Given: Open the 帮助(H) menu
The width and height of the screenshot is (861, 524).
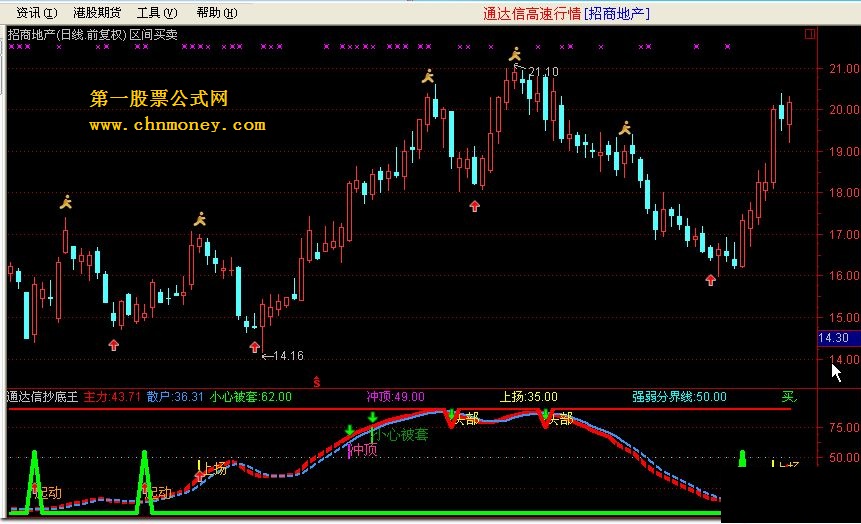Looking at the screenshot, I should point(217,13).
